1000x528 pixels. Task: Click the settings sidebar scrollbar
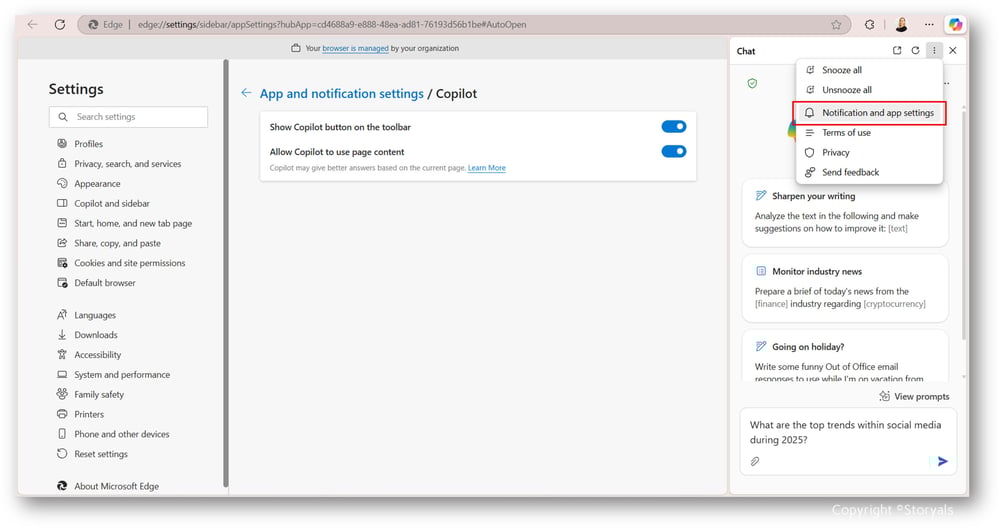pyautogui.click(x=226, y=274)
